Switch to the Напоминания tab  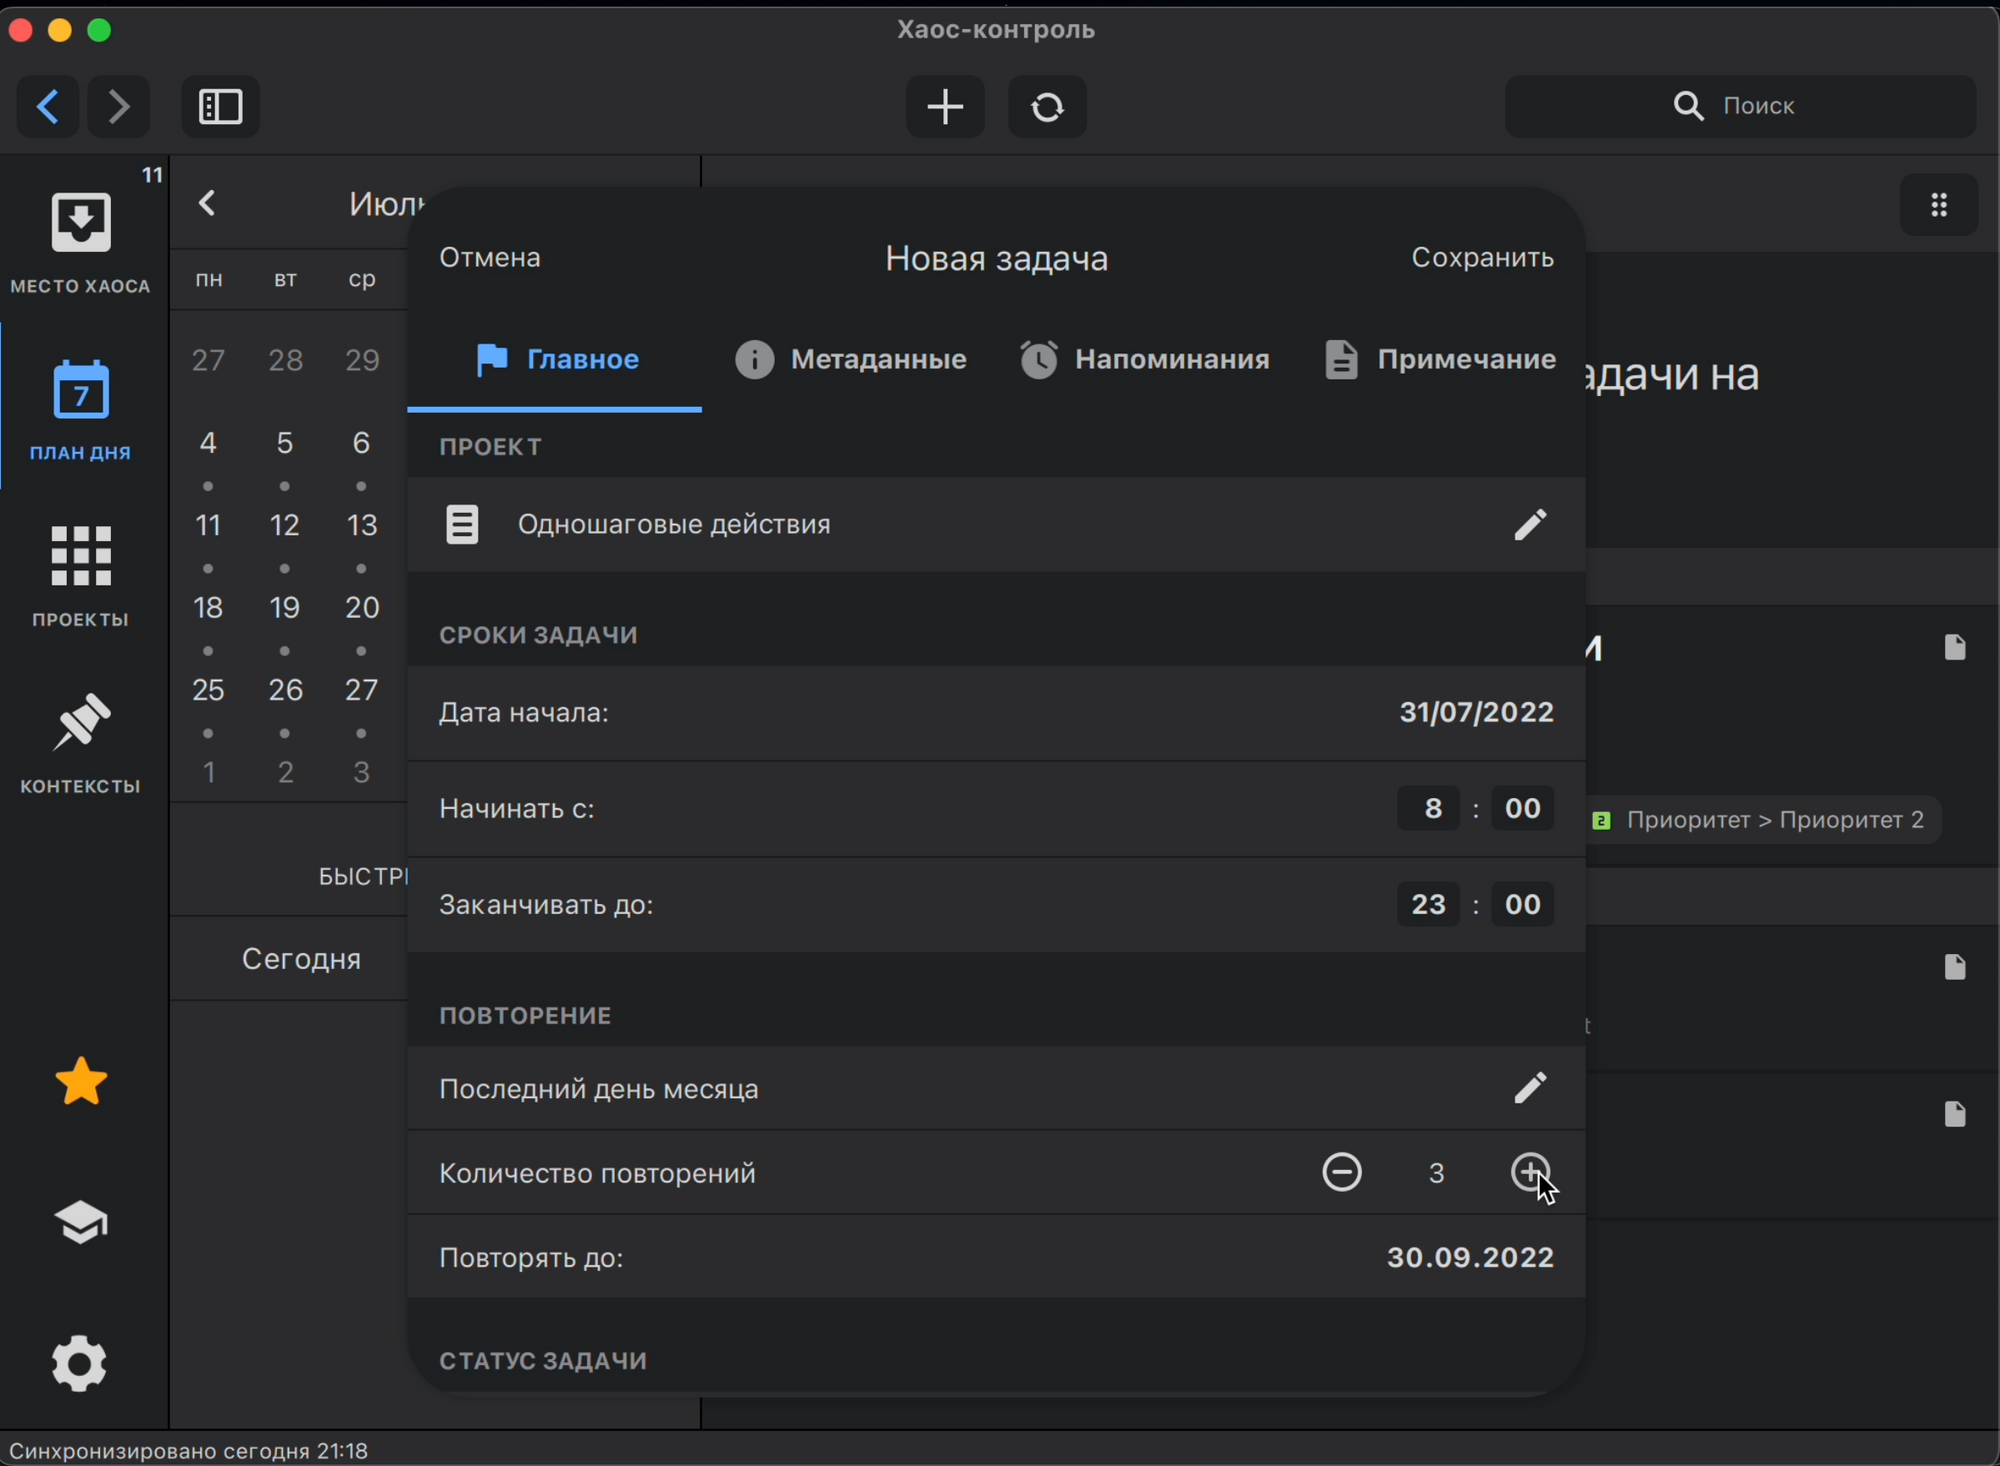[1145, 359]
